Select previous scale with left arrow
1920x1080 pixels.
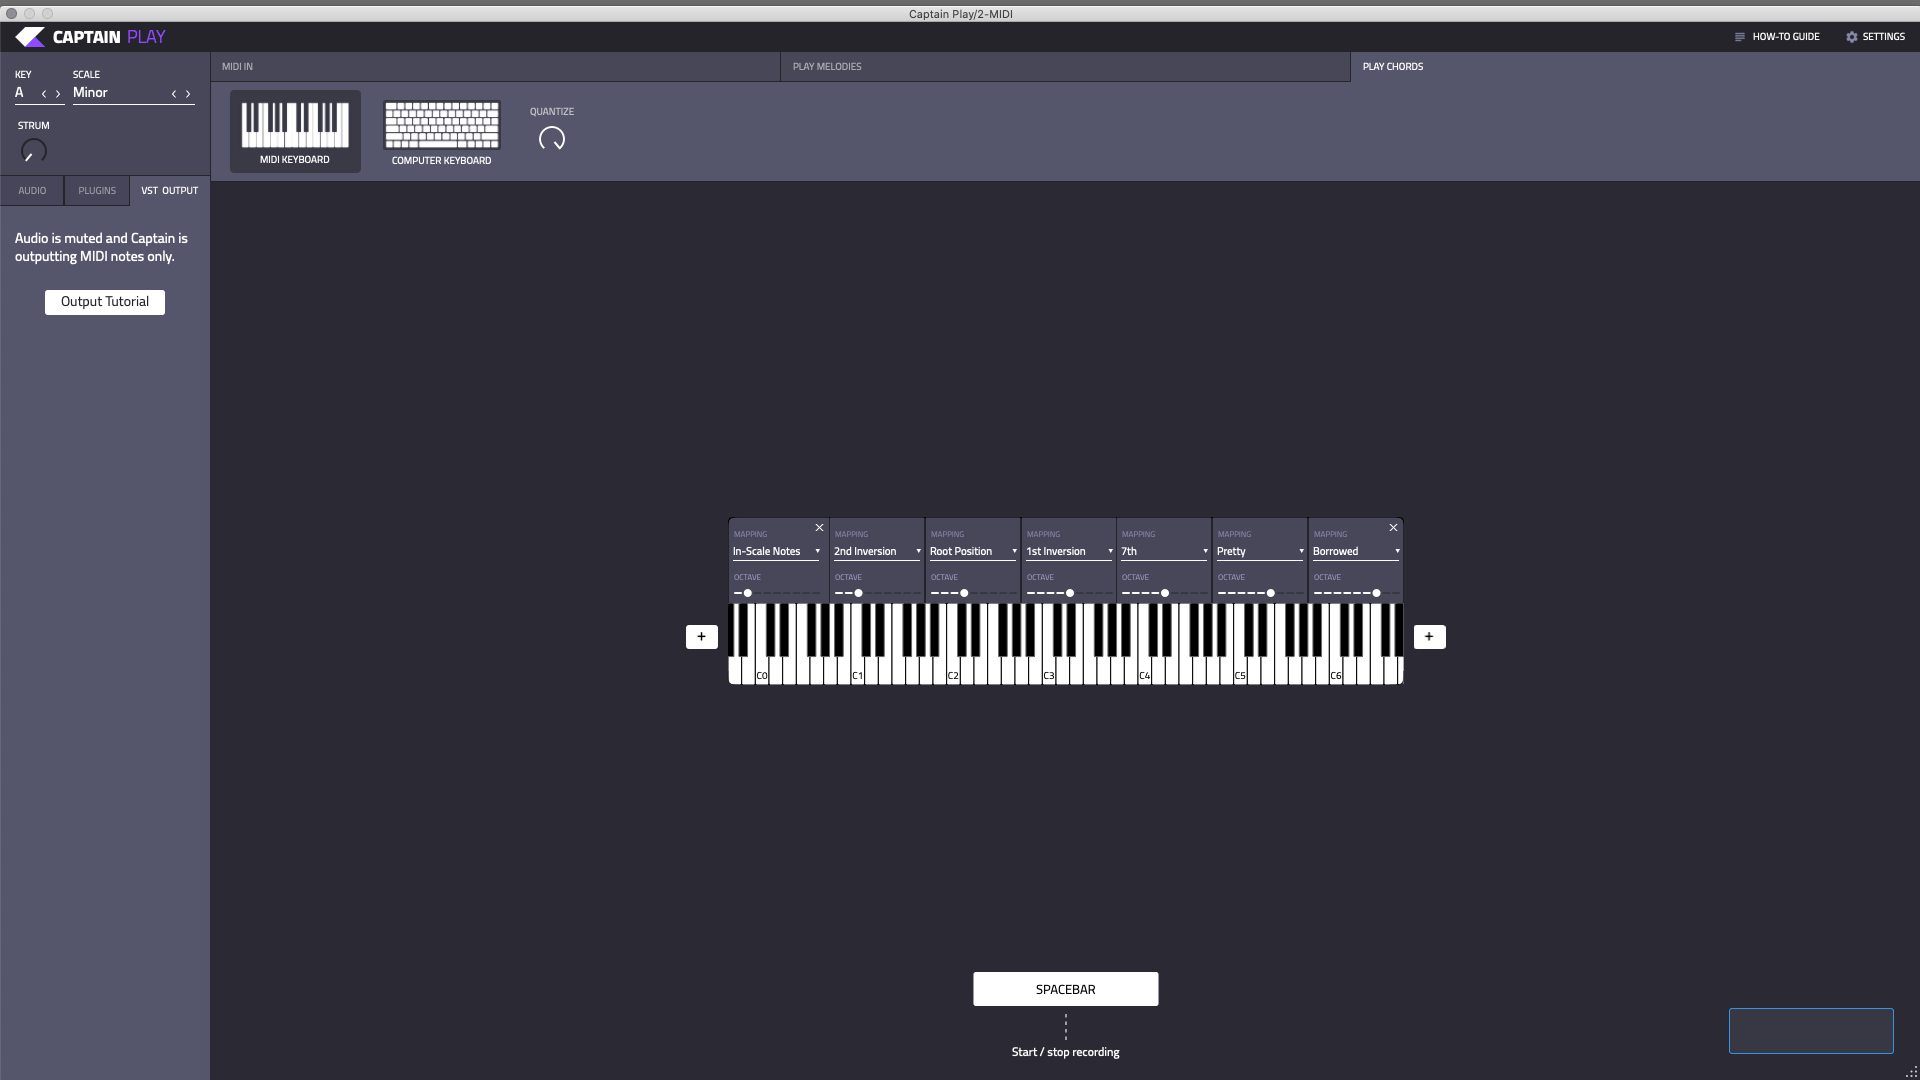(174, 94)
